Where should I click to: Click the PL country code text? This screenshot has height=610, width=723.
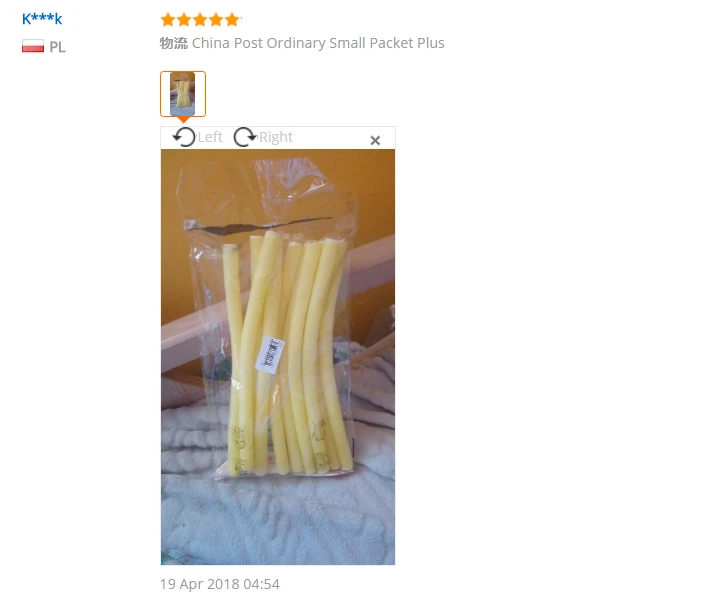click(x=58, y=47)
